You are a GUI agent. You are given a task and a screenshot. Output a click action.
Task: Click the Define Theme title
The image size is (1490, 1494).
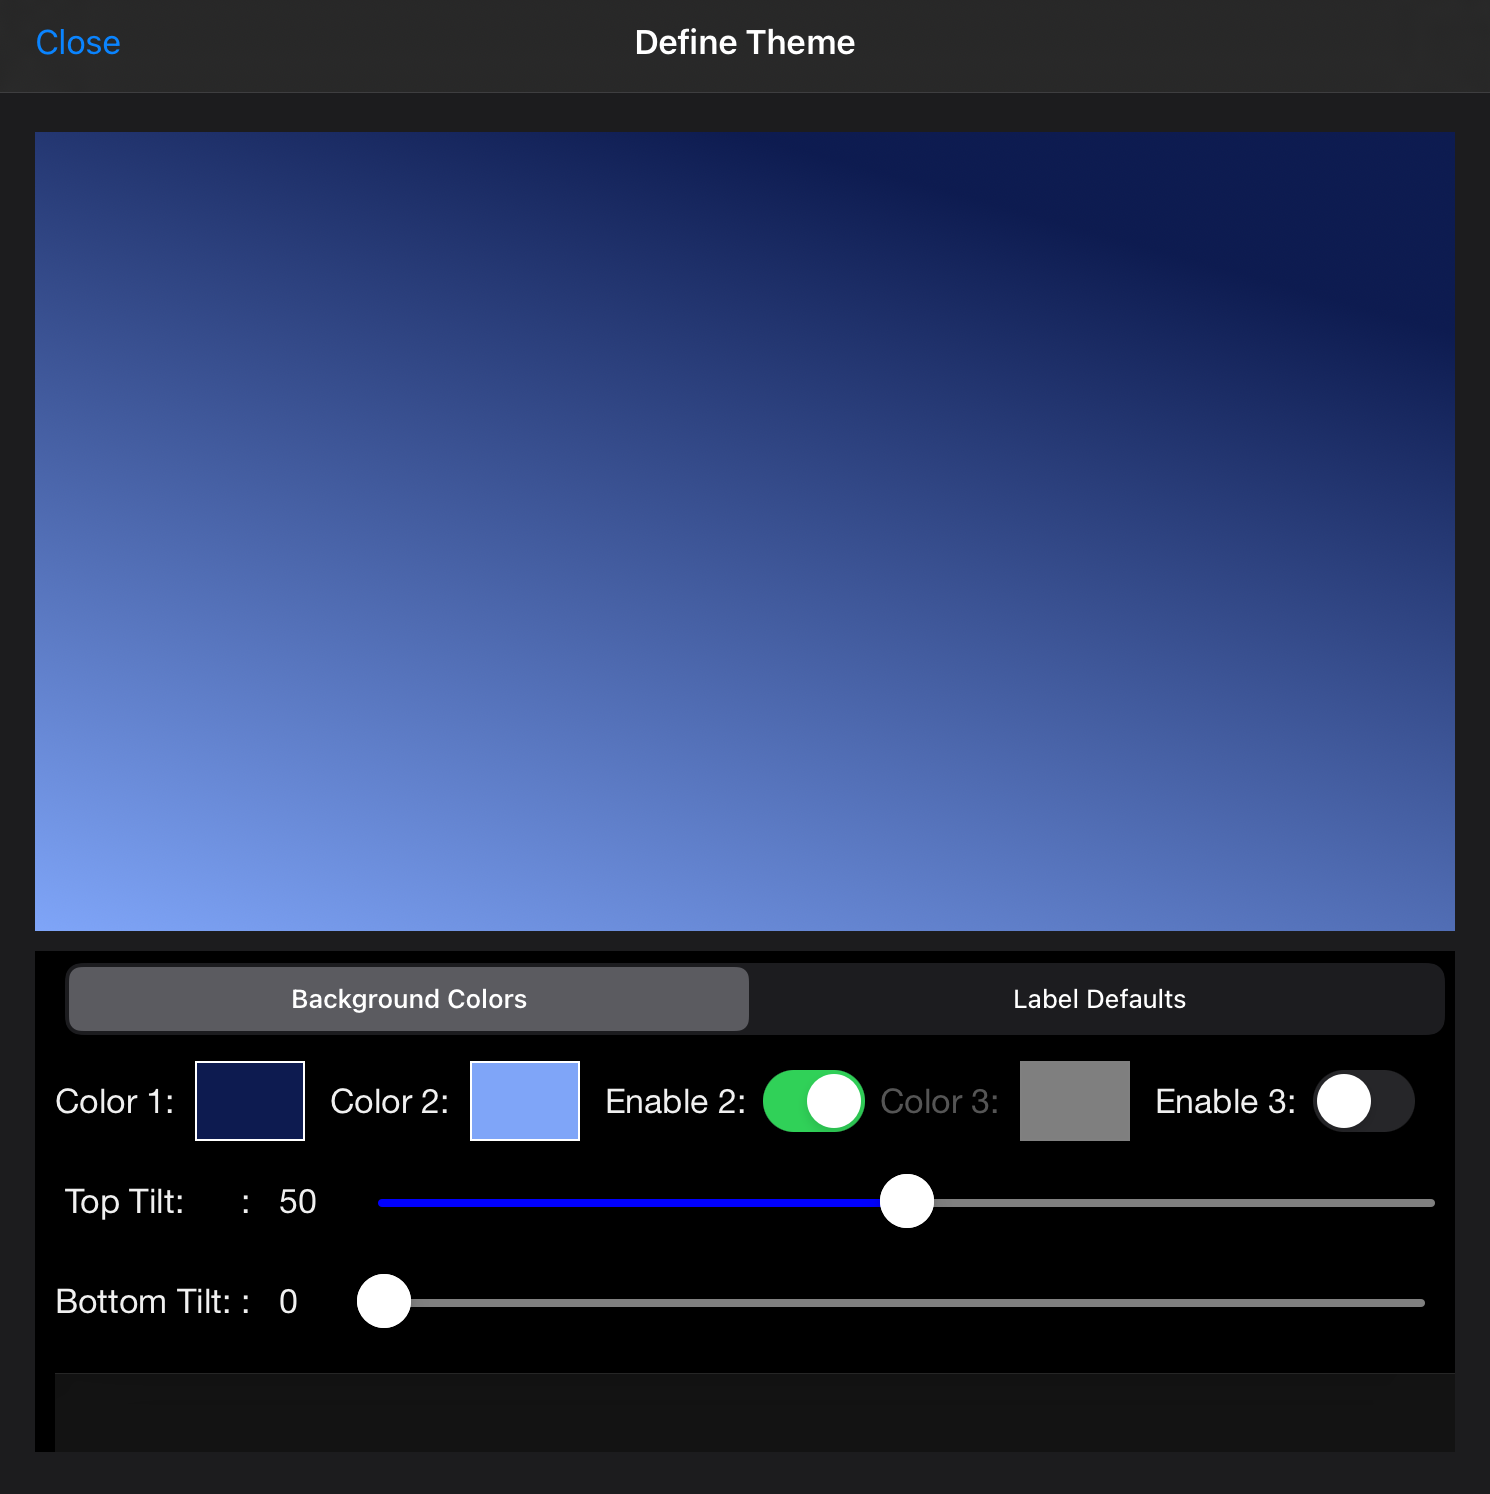point(744,42)
